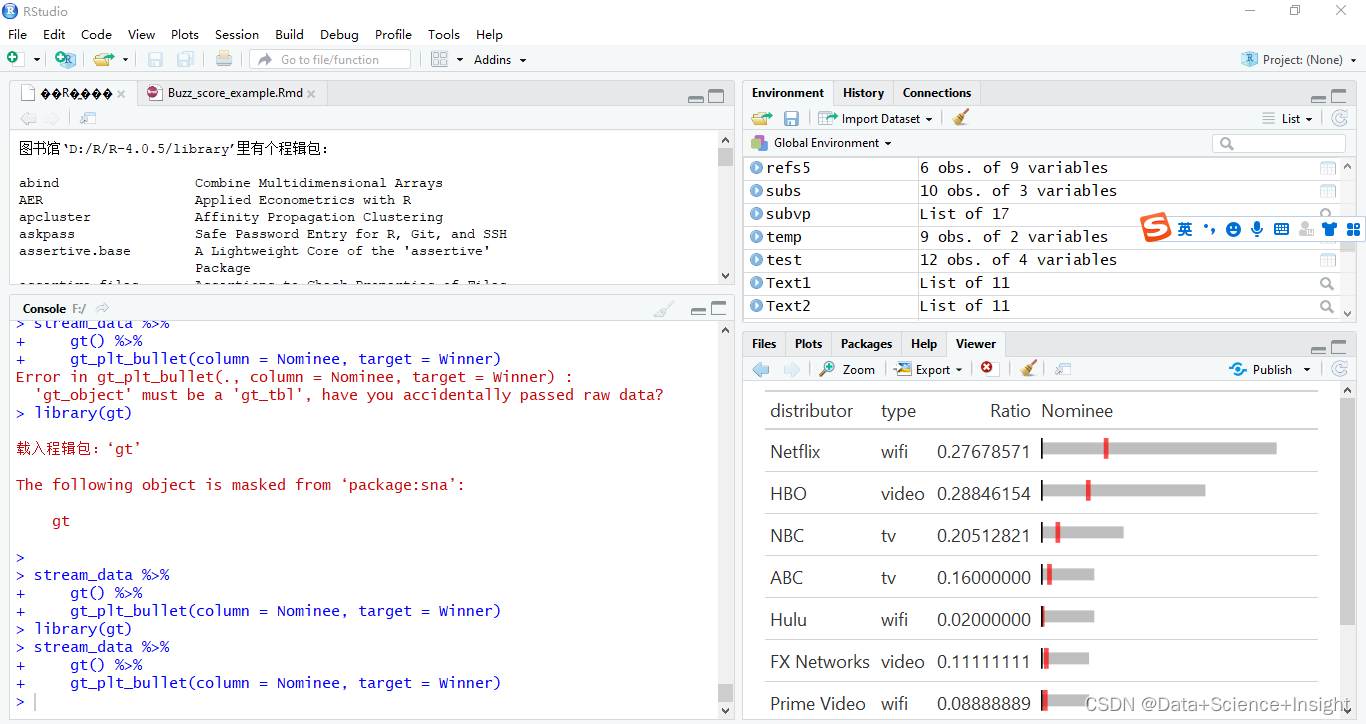Click the Save all documents icon
Viewport: 1366px width, 724px height.
[x=186, y=60]
